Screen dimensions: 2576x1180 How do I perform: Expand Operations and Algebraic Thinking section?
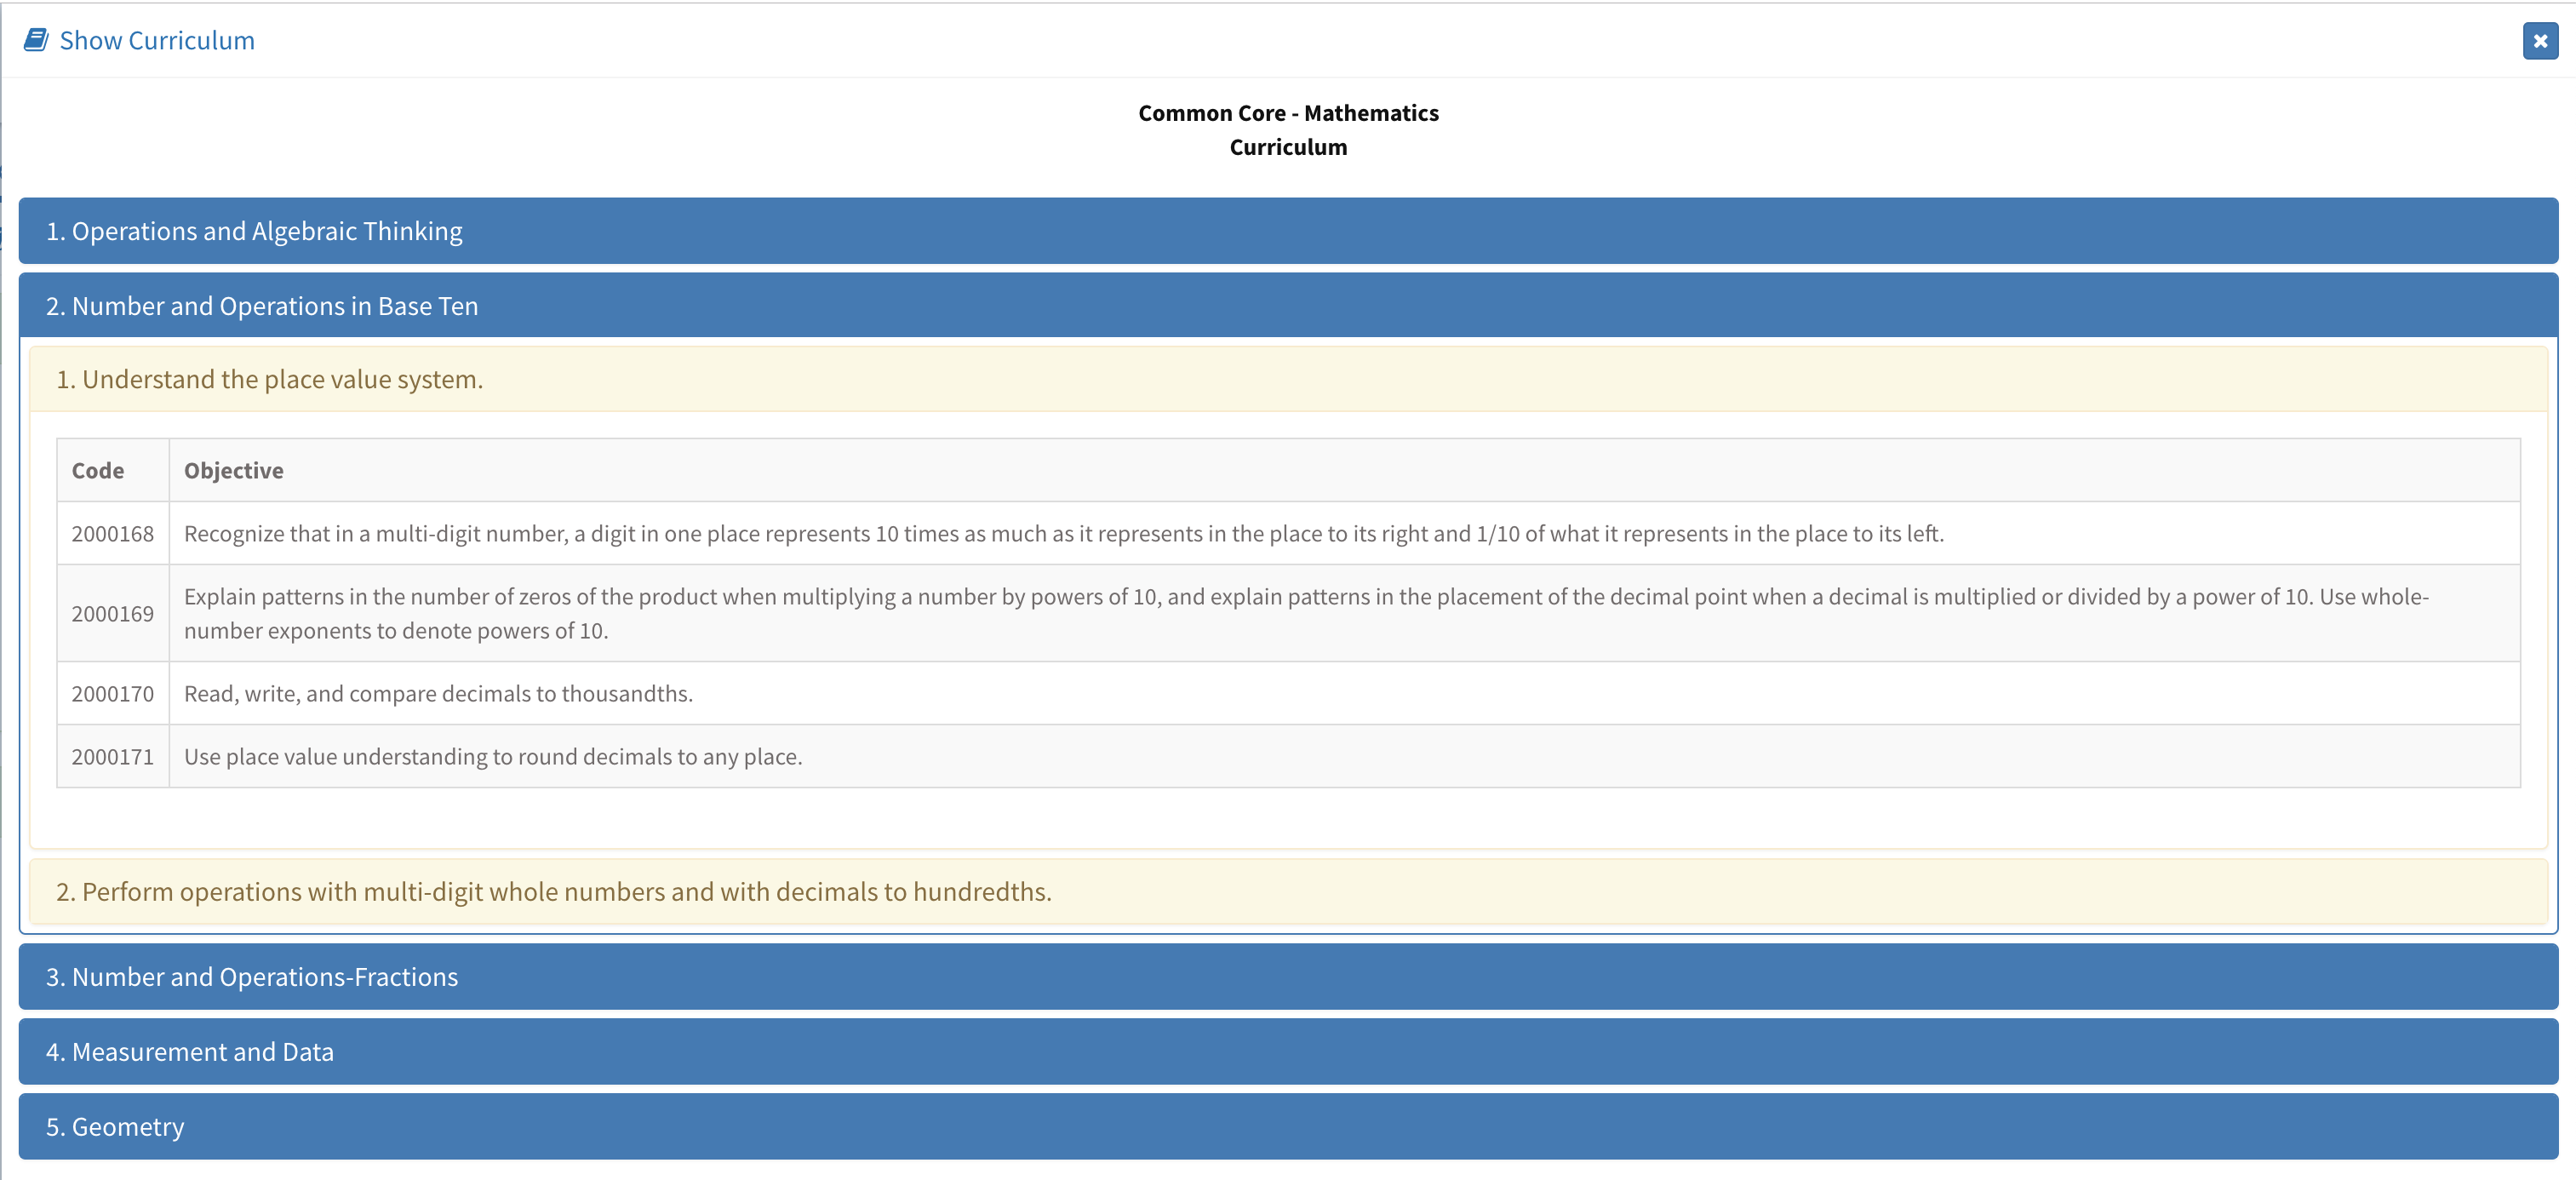(254, 231)
